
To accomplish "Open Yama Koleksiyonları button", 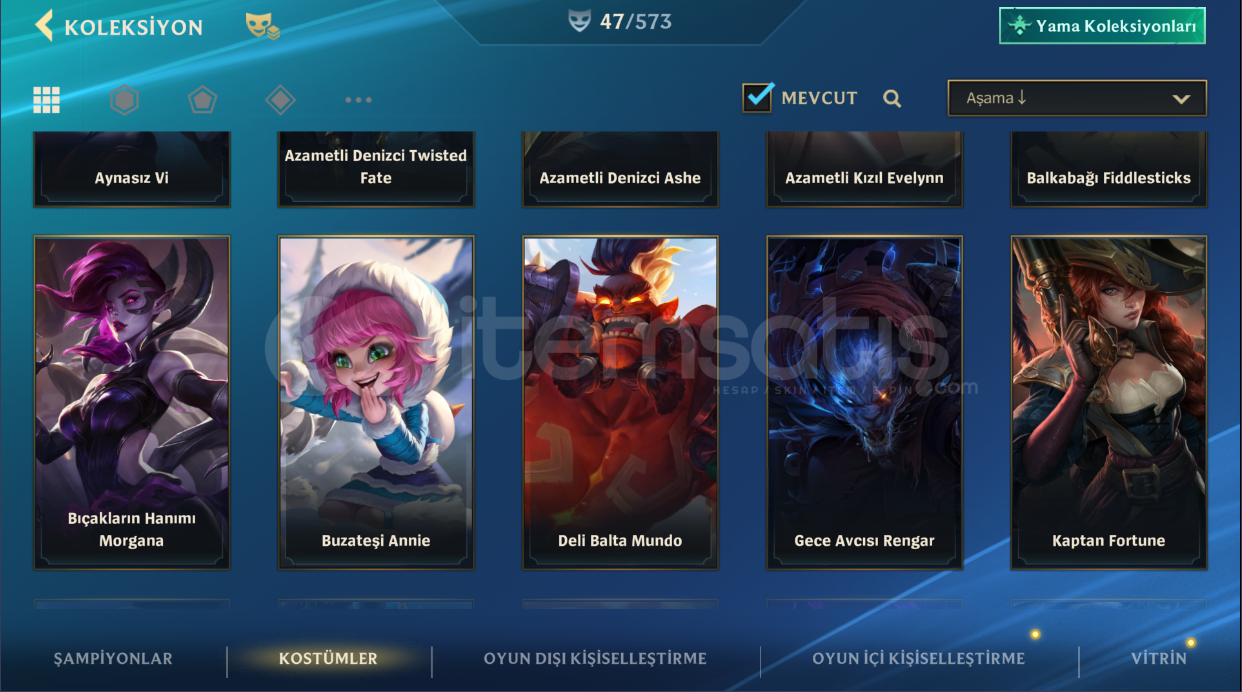I will click(1102, 26).
